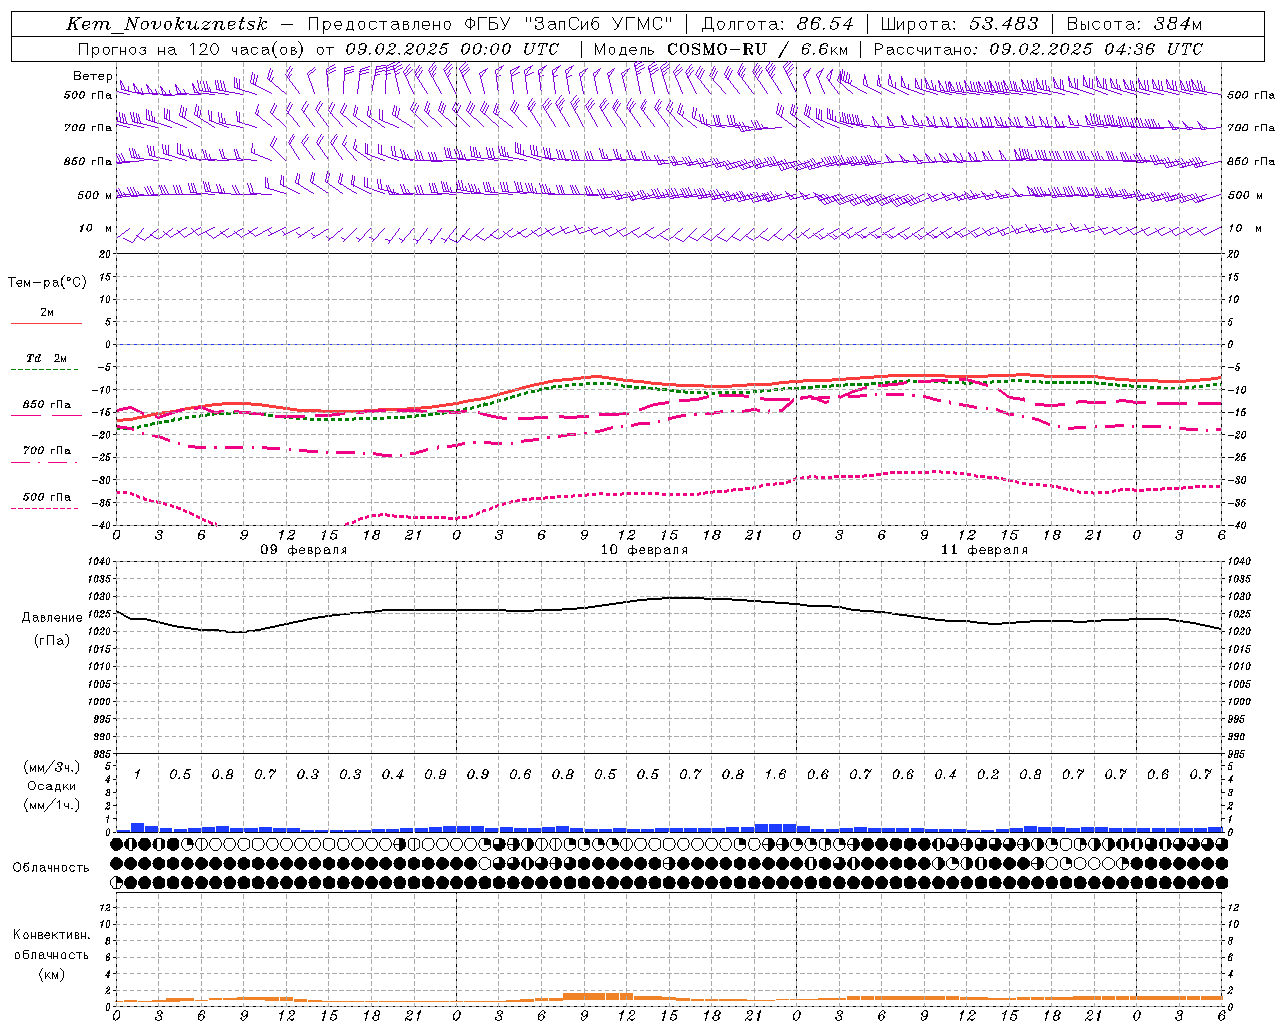Click the 'Осадки' precipitation panel label

pyautogui.click(x=52, y=786)
